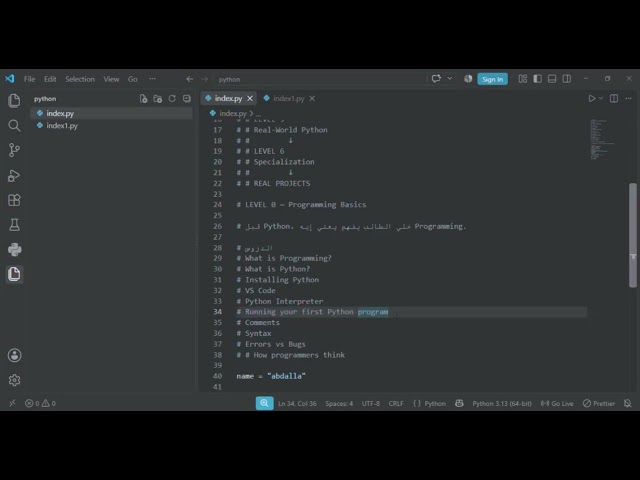
Task: Open the Extensions view
Action: point(14,200)
